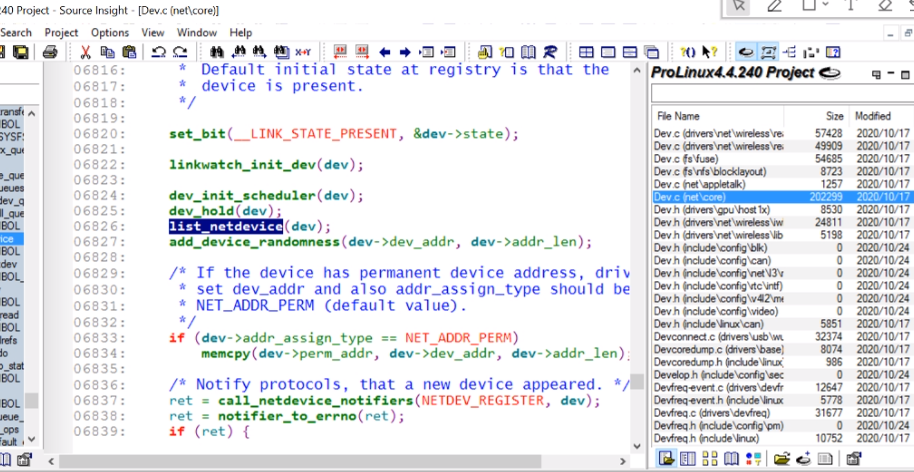Open the Help menu
Screen dimensions: 914x472
(241, 33)
